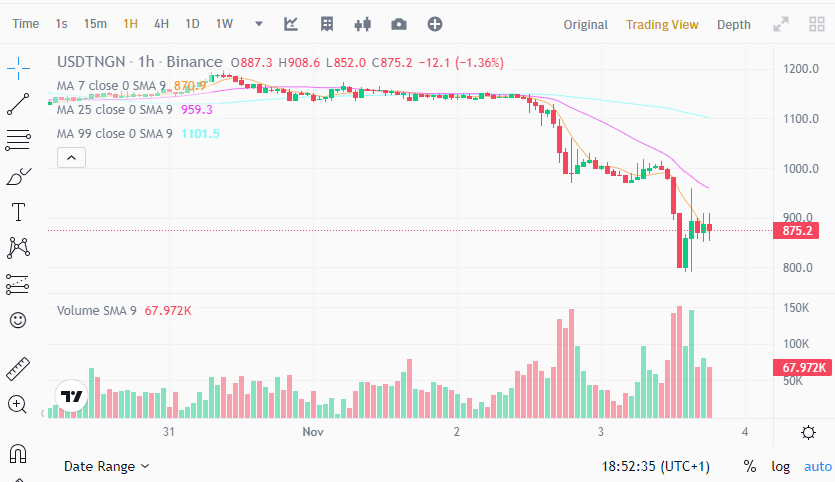Toggle auto scale mode
Image resolution: width=835 pixels, height=482 pixels.
pos(817,466)
